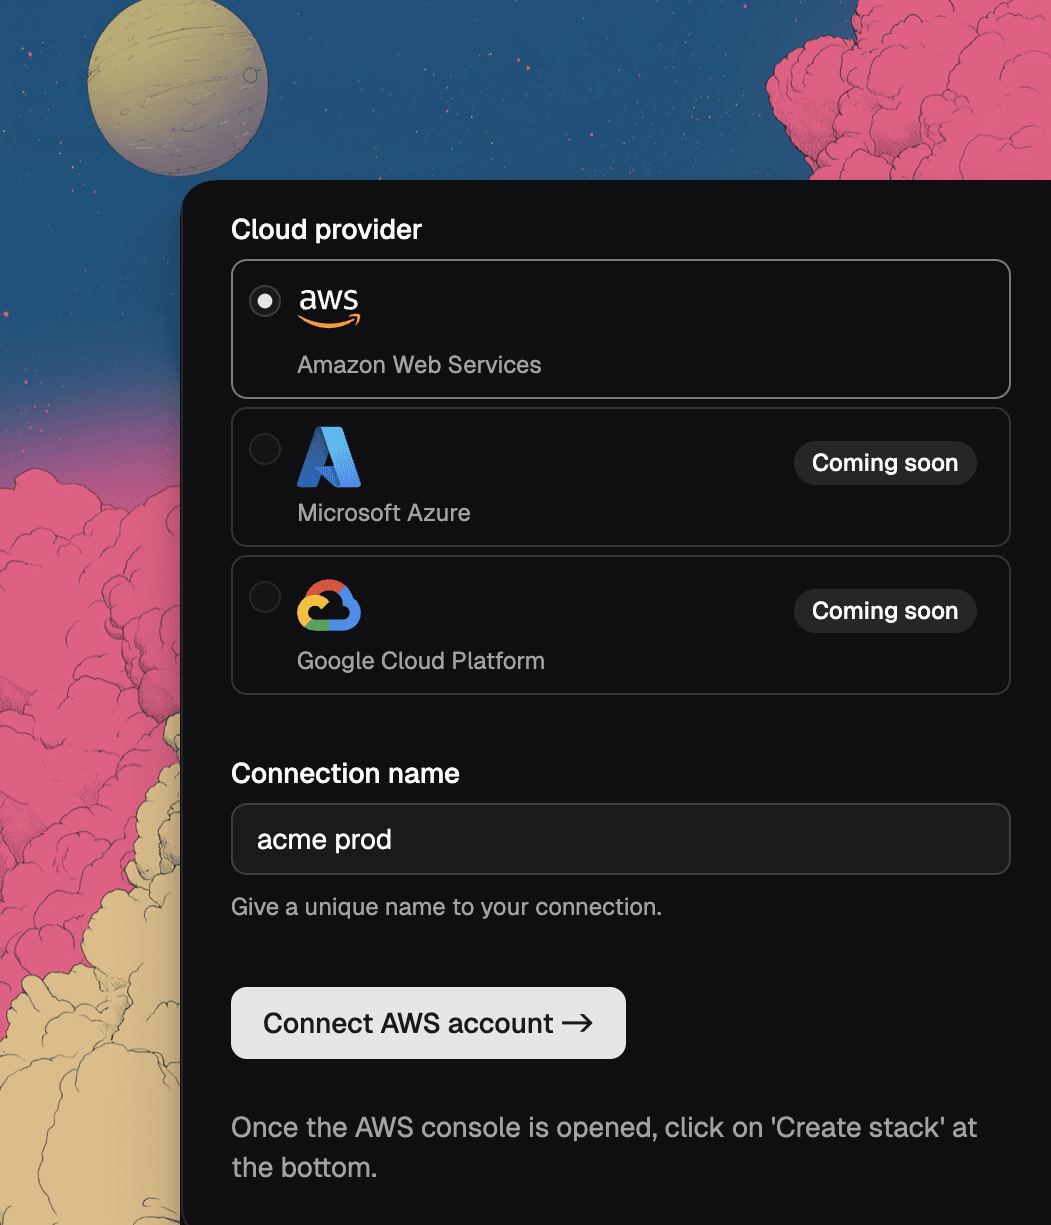Select the Amazon Web Services radio button
Image resolution: width=1051 pixels, height=1225 pixels.
click(x=265, y=300)
